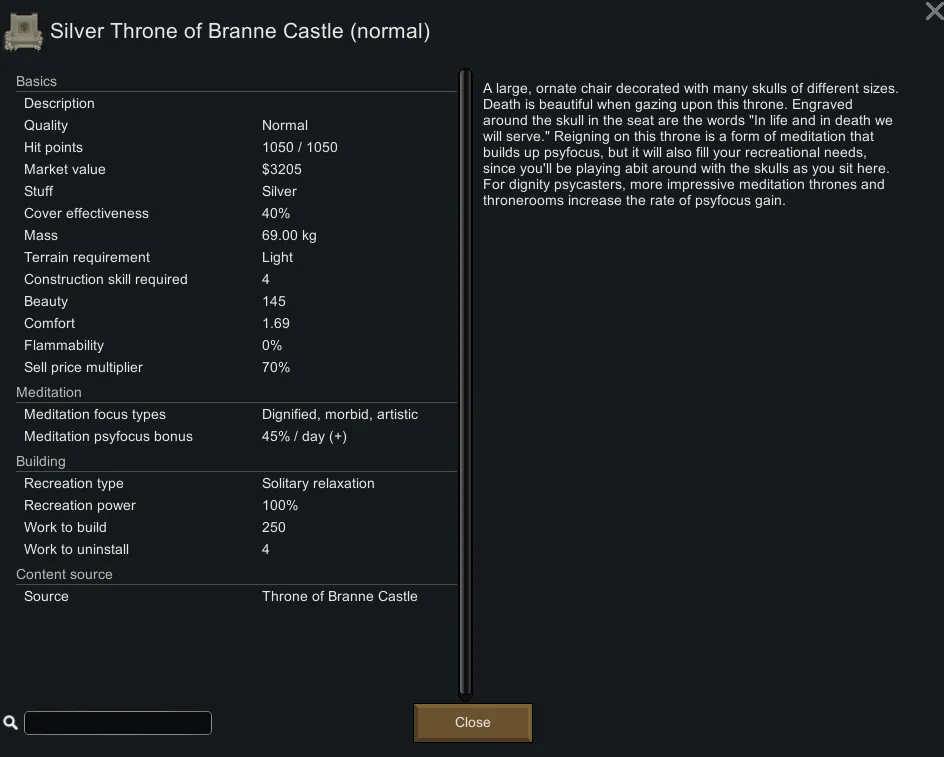The height and width of the screenshot is (757, 944).
Task: Select the Recreation type row
Action: point(236,483)
